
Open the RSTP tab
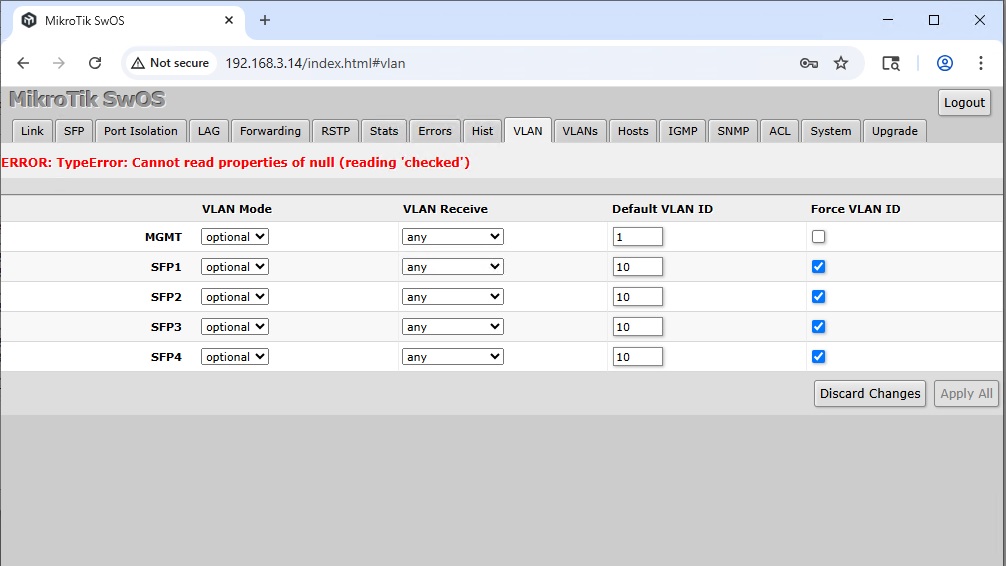336,131
